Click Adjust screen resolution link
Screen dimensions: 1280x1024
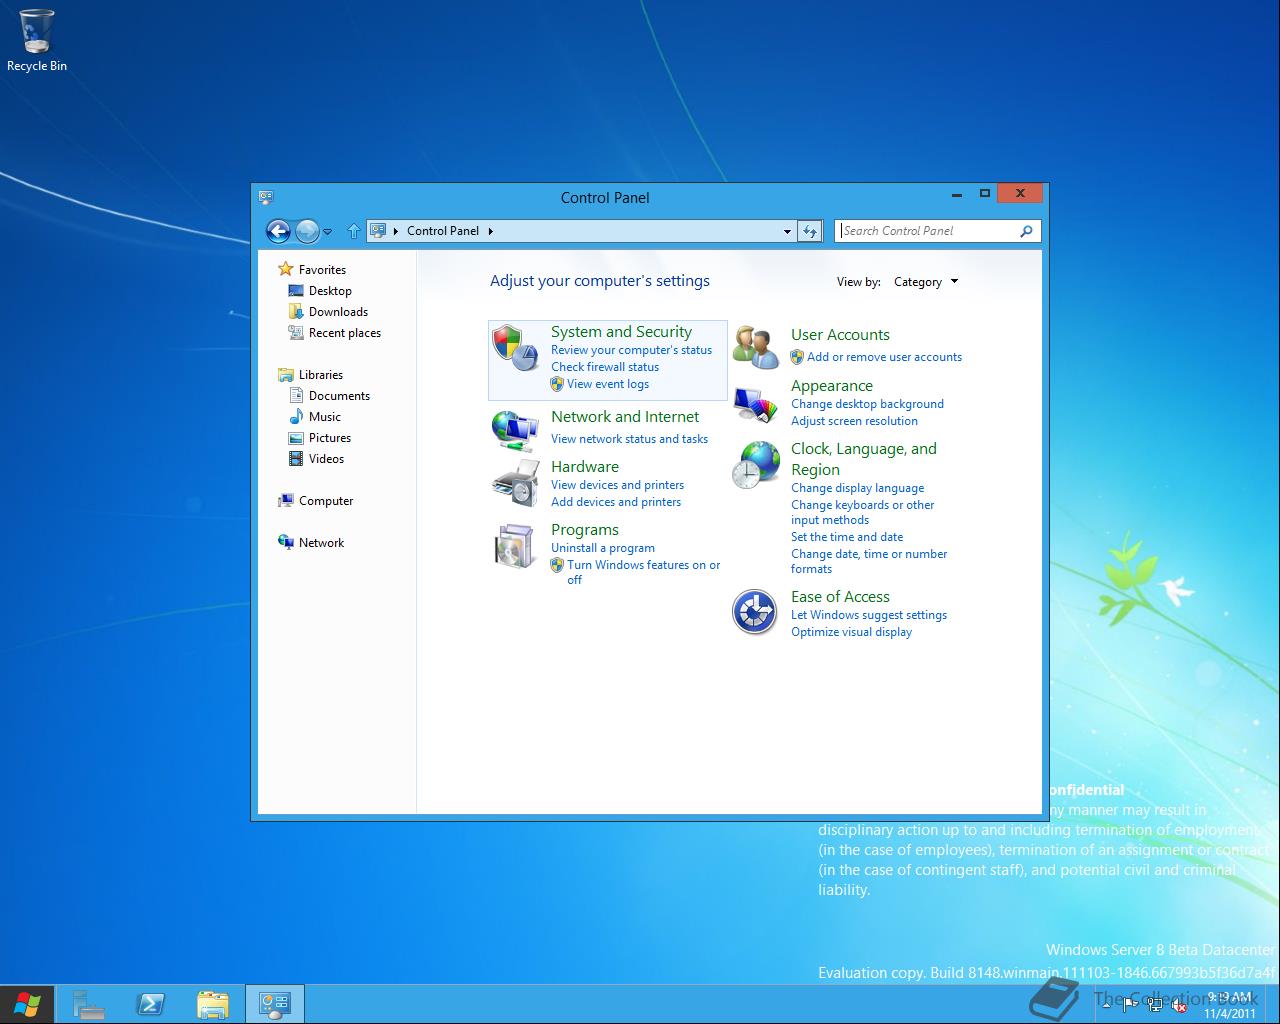(x=854, y=421)
